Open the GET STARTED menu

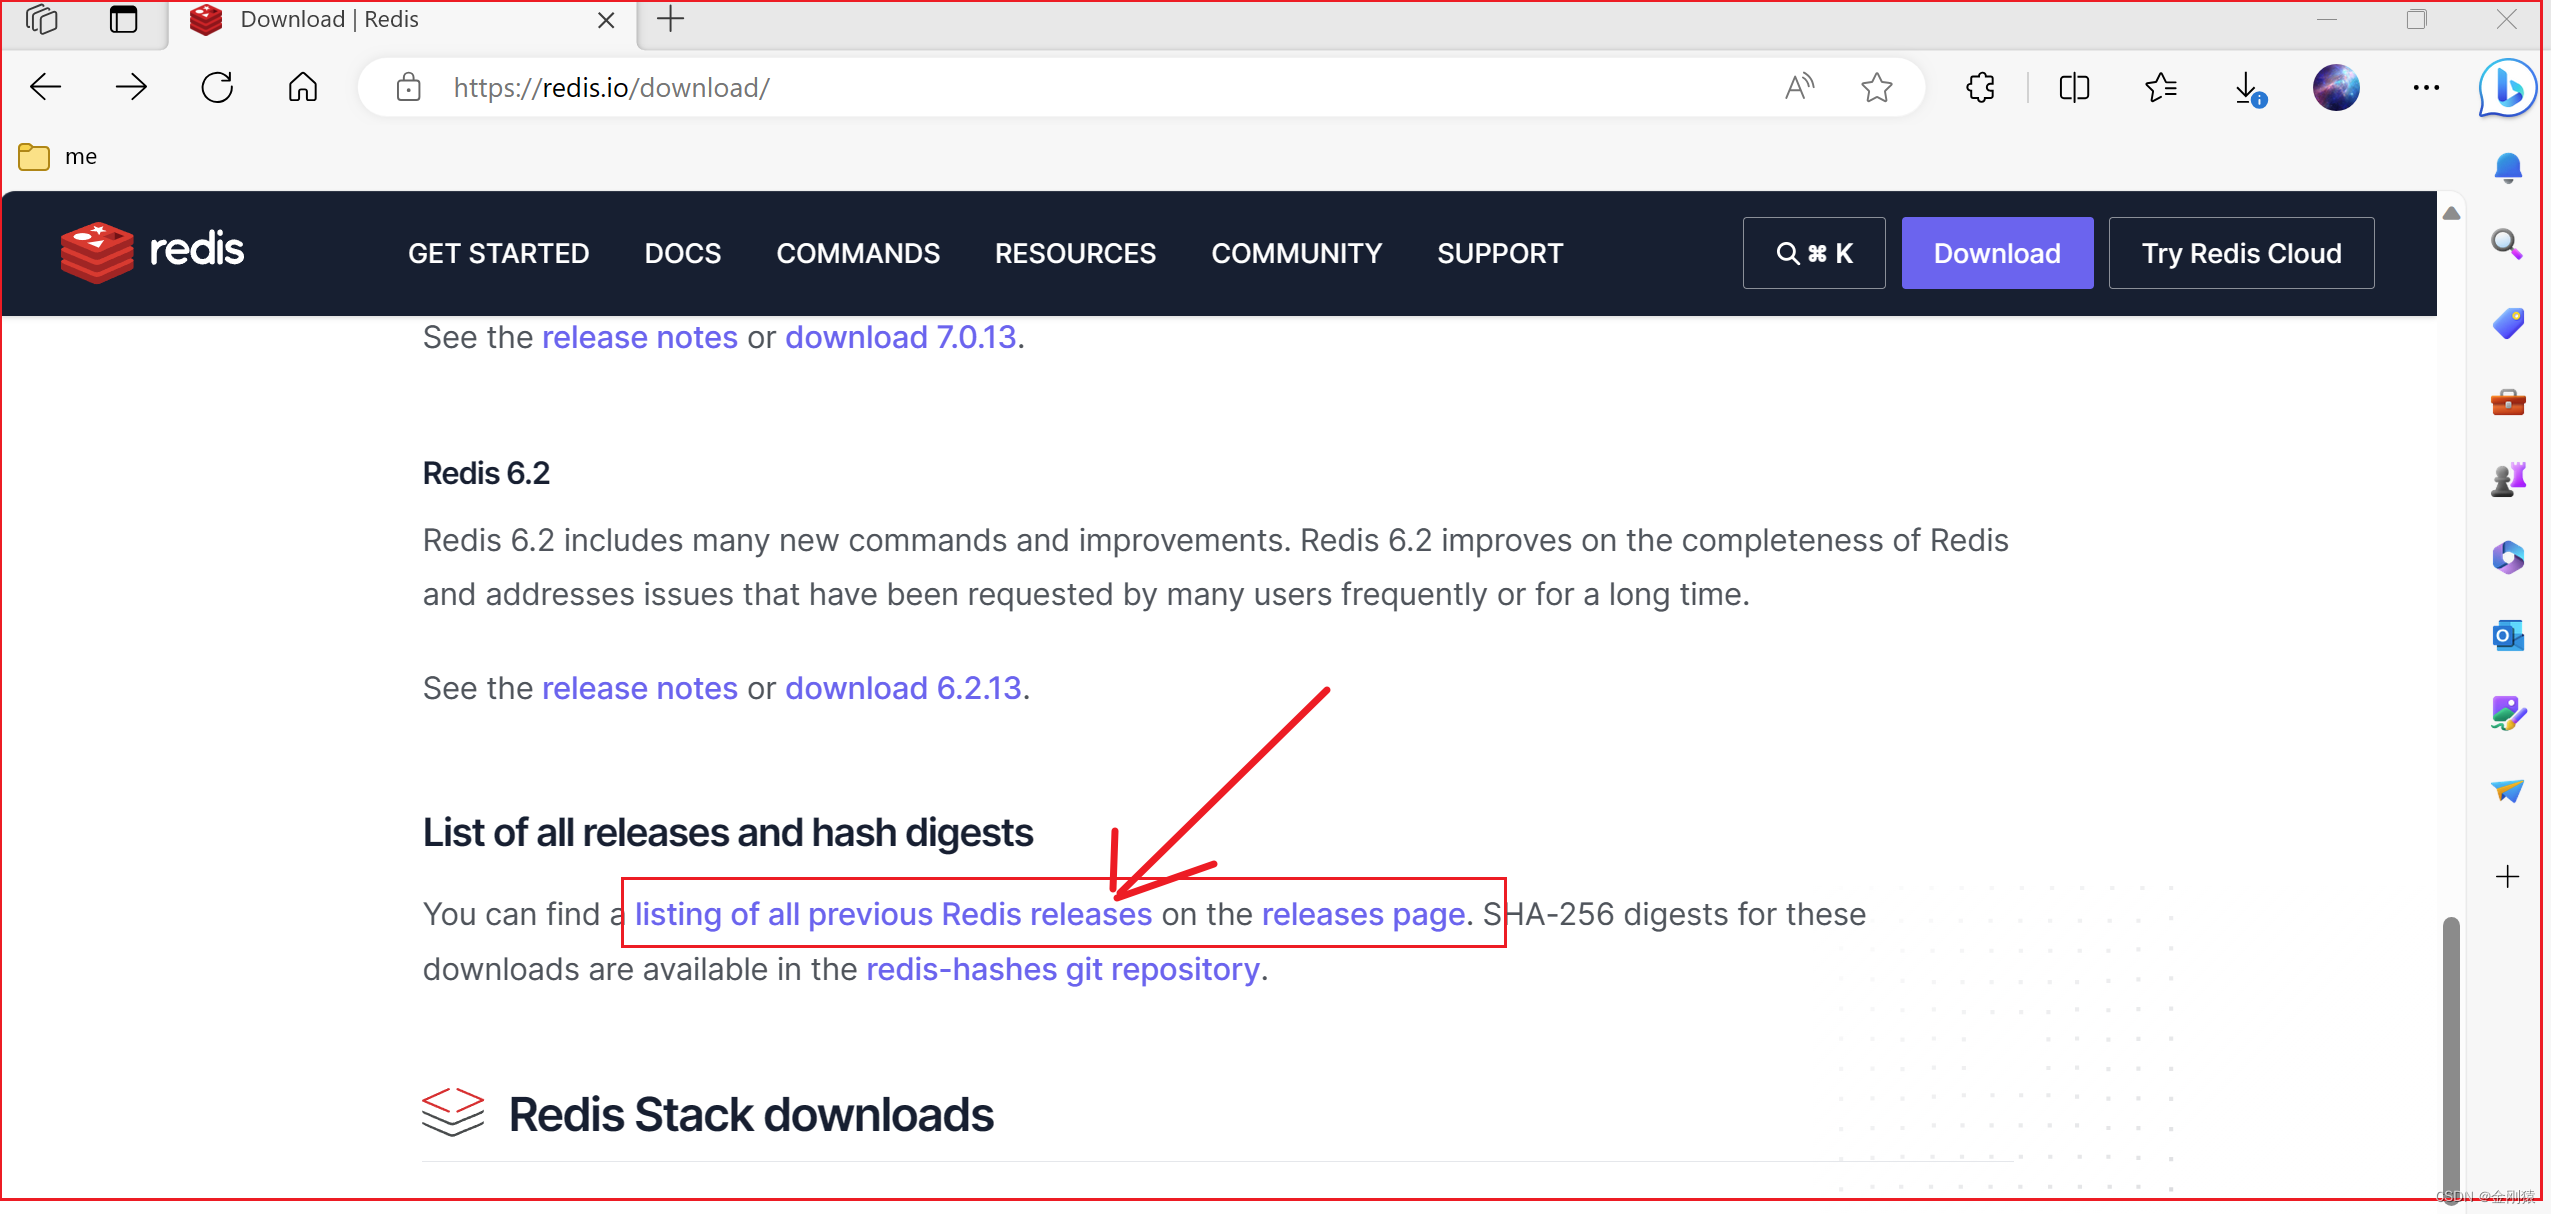point(498,253)
